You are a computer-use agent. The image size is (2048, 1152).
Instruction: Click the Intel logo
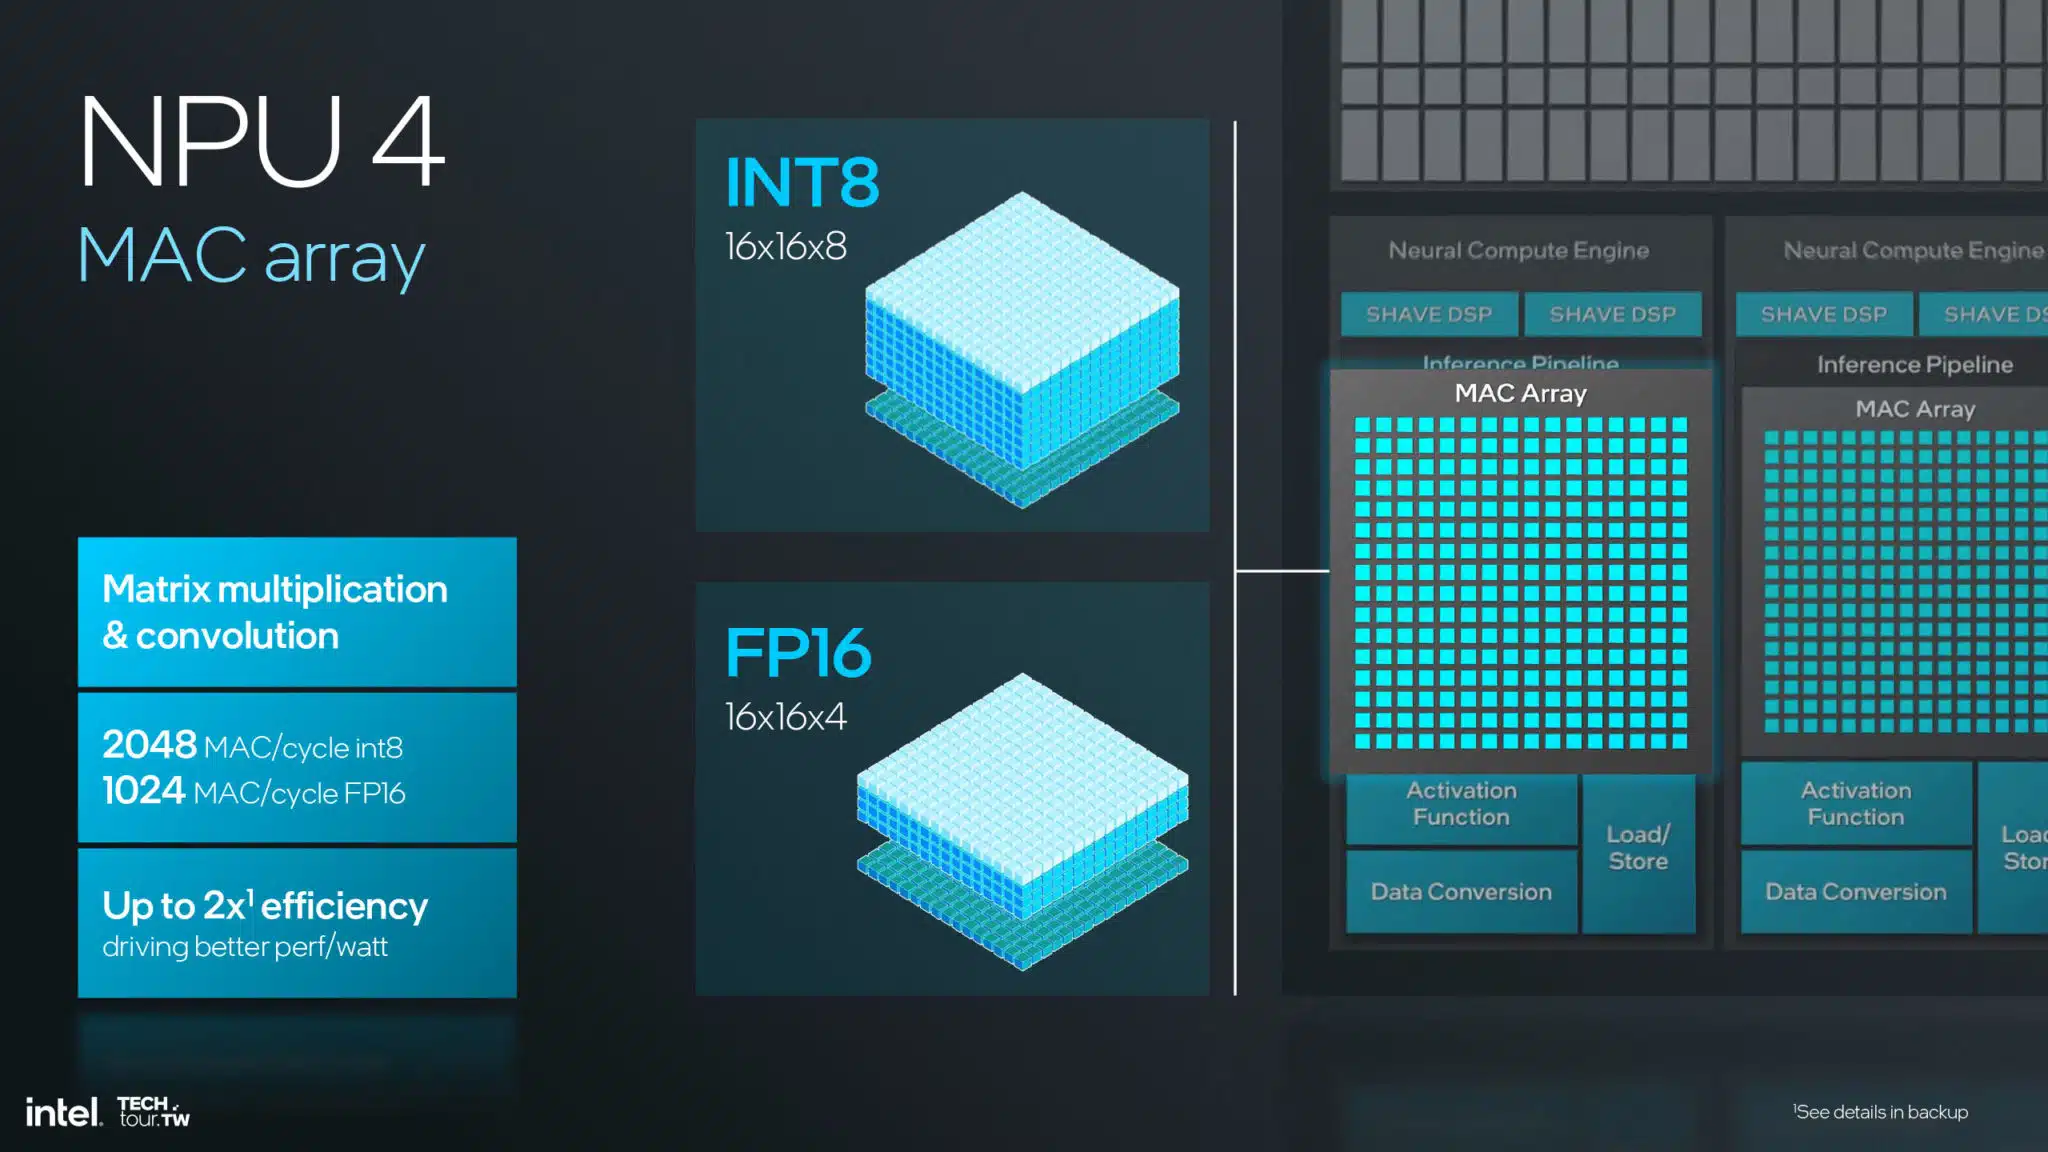click(x=63, y=1112)
